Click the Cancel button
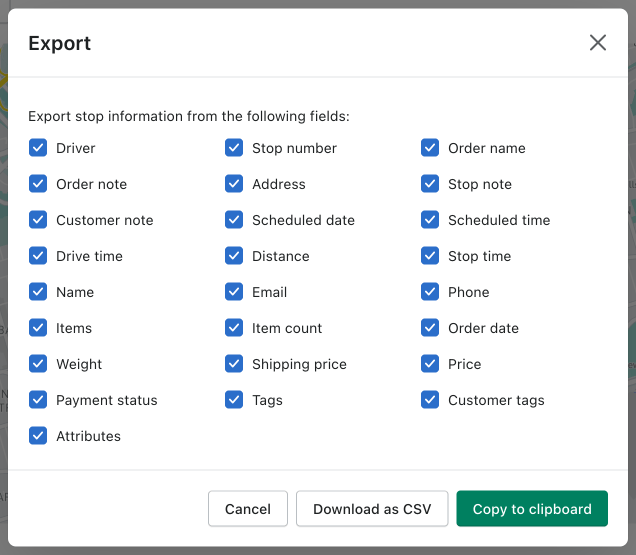636x555 pixels. 248,509
